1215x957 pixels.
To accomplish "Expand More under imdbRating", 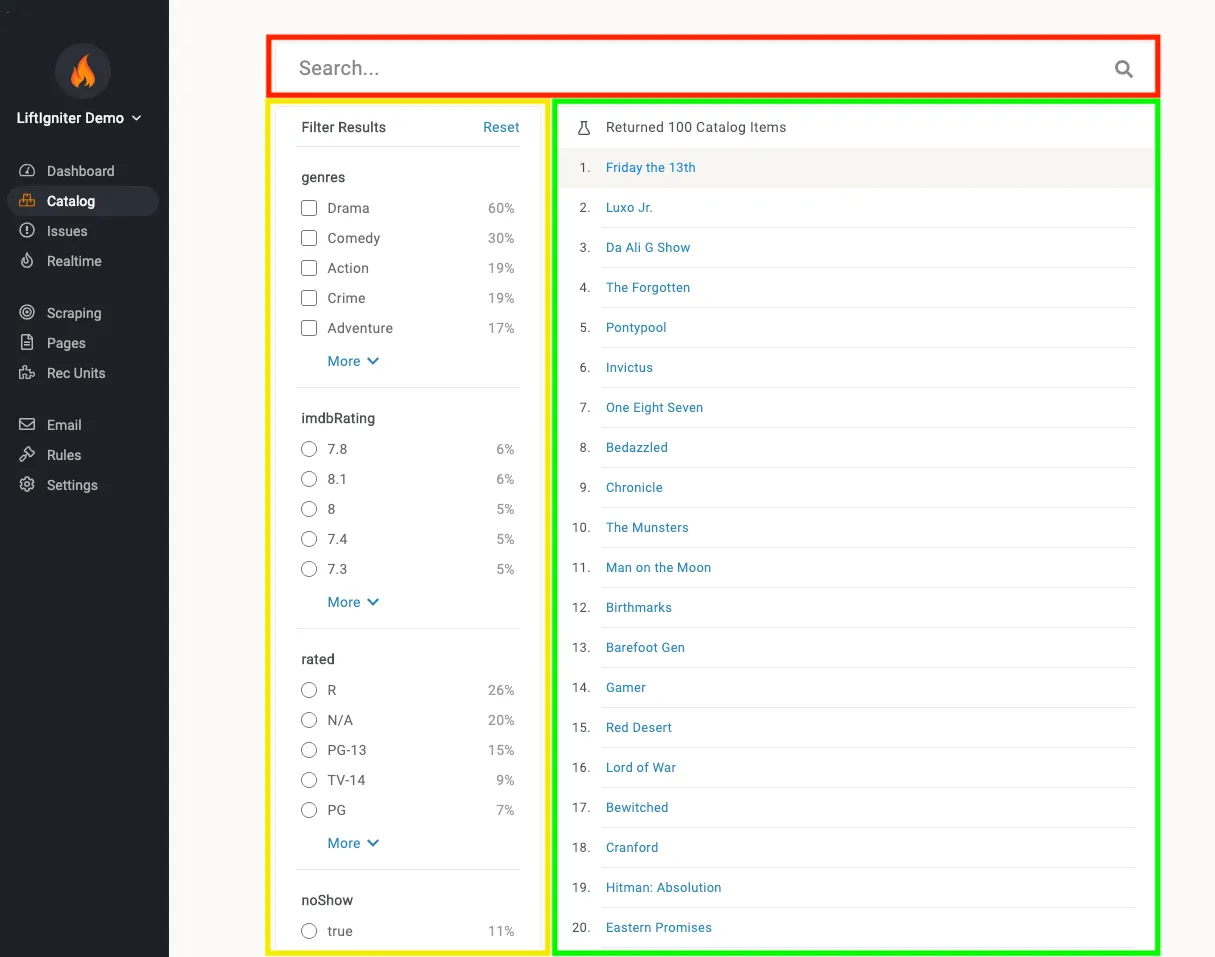I will (353, 602).
